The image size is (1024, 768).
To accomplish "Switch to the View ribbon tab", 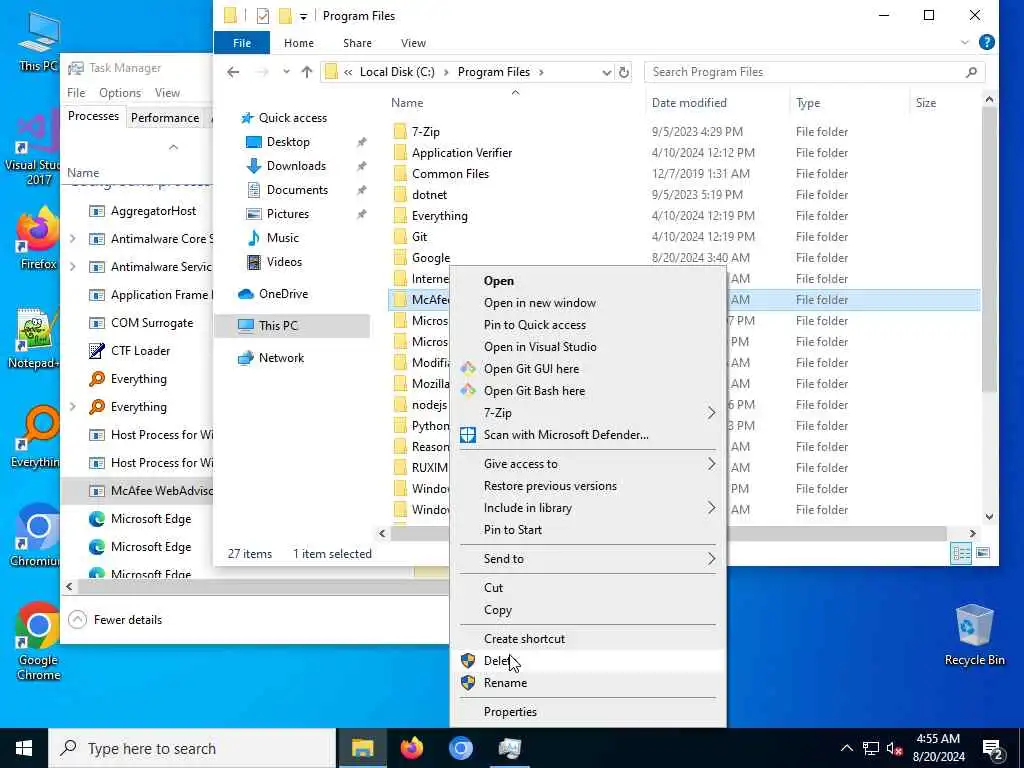I will point(413,43).
